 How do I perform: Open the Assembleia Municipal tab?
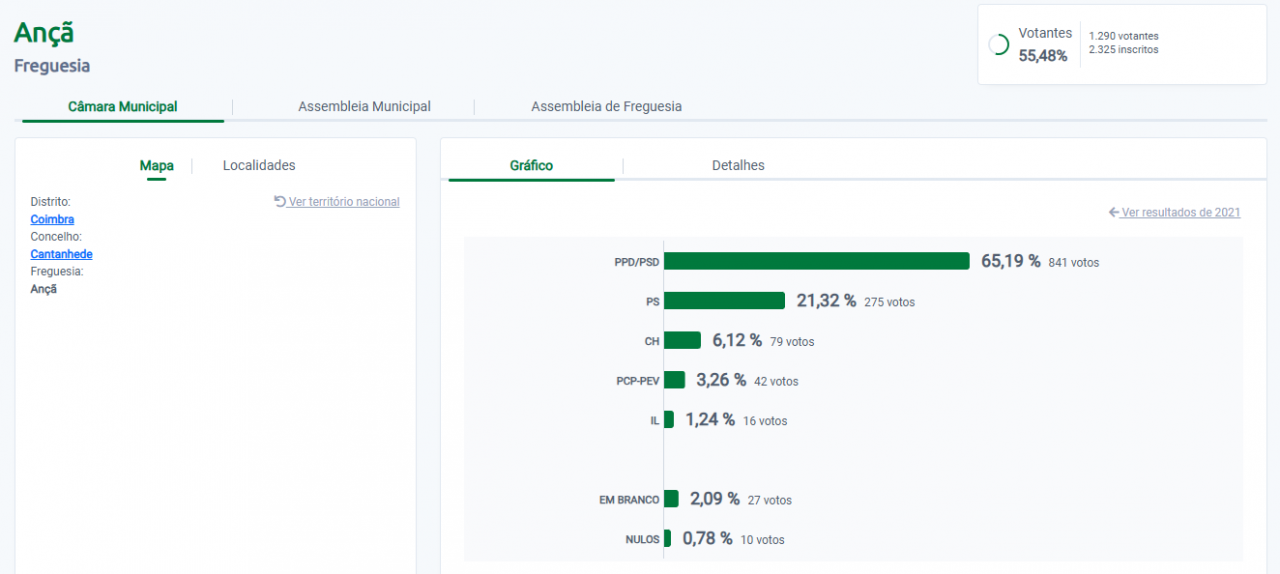pos(364,107)
